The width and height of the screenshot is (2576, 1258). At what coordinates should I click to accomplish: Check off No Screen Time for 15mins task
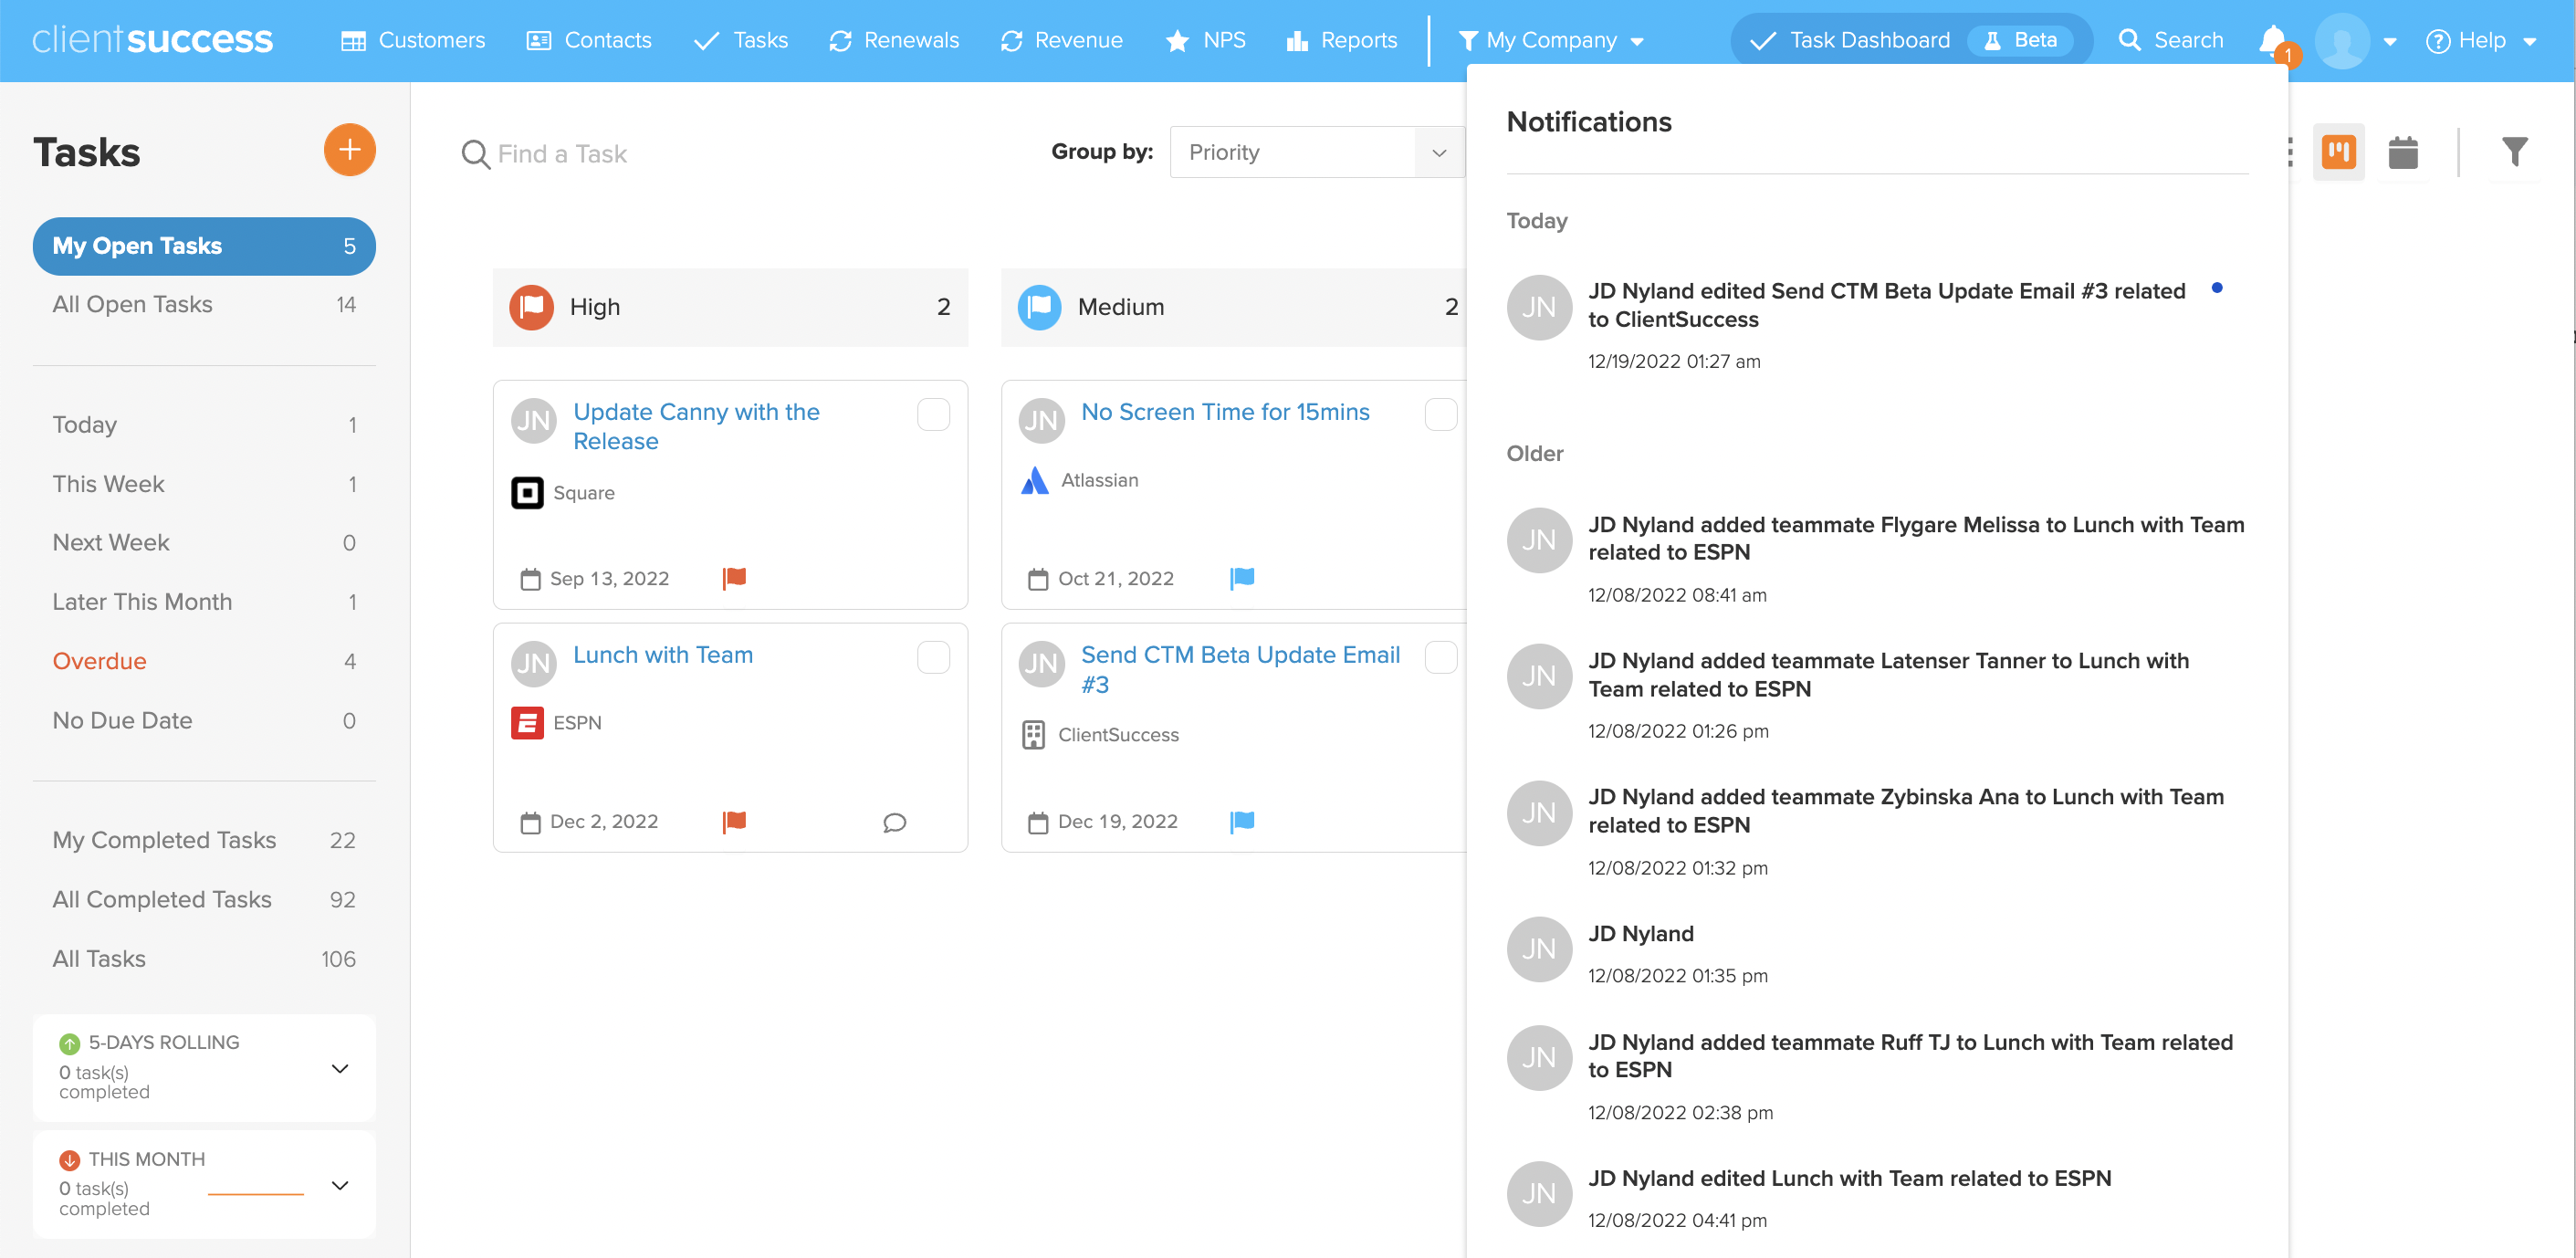pos(1441,414)
